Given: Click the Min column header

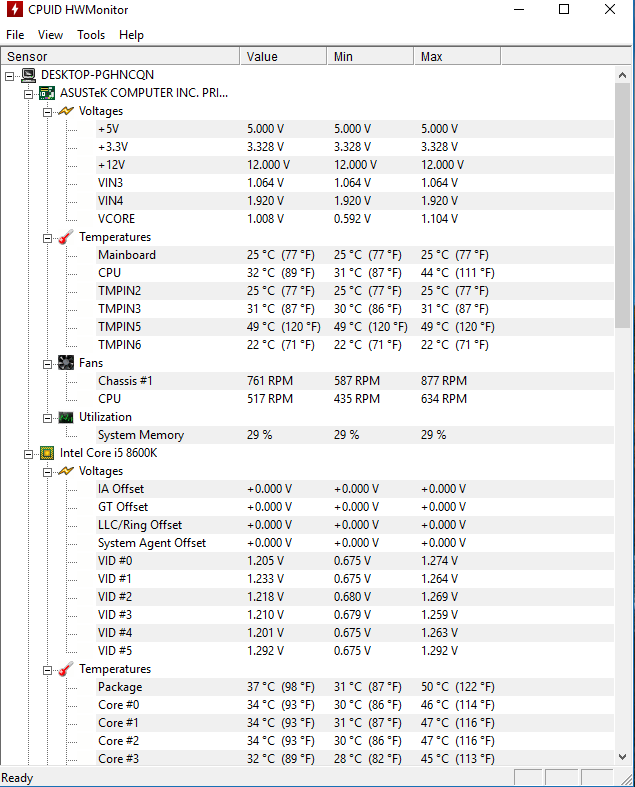Looking at the screenshot, I should 370,56.
